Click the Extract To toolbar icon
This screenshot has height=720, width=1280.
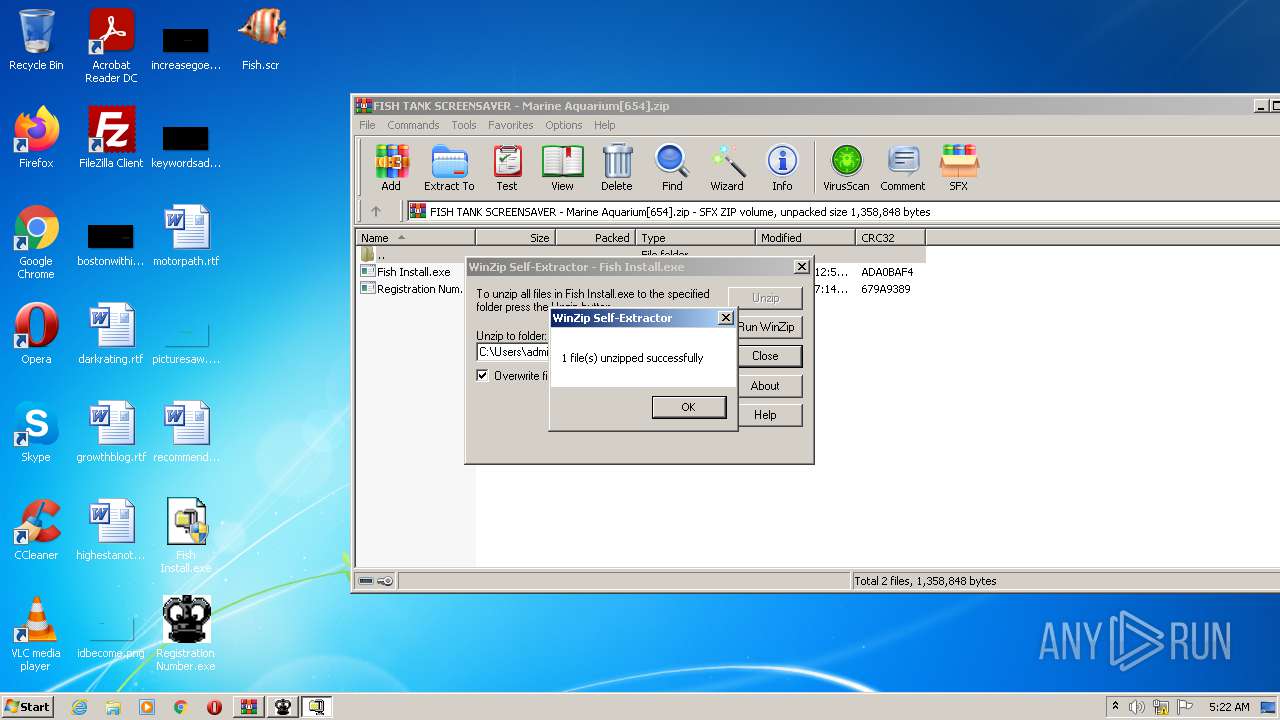(x=449, y=168)
